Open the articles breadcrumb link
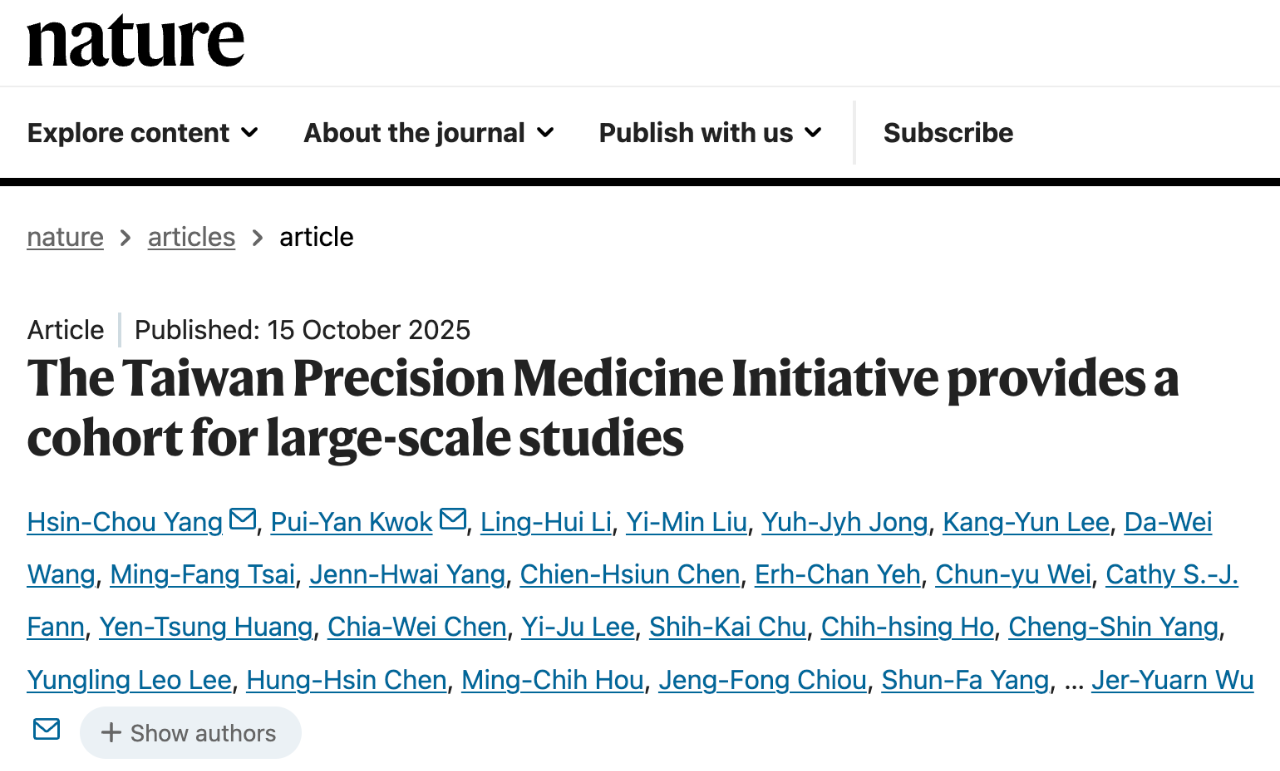 click(x=191, y=237)
